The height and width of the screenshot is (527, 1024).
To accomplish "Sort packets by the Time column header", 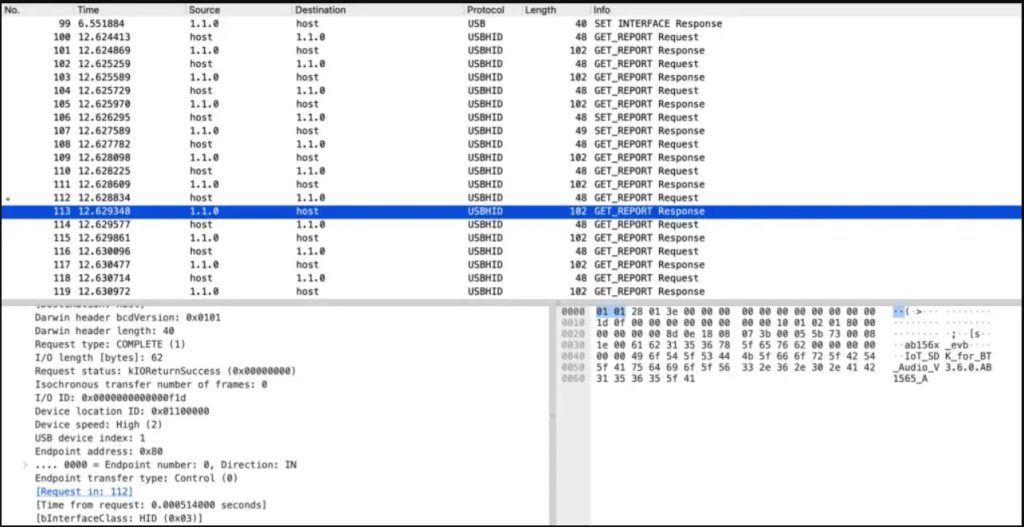I will click(x=131, y=10).
